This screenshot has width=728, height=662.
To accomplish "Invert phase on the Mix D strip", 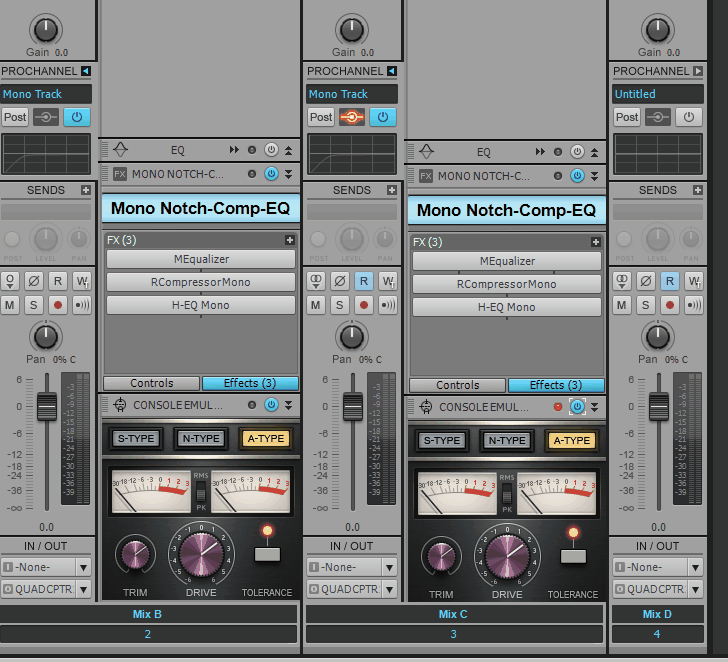I will point(646,282).
